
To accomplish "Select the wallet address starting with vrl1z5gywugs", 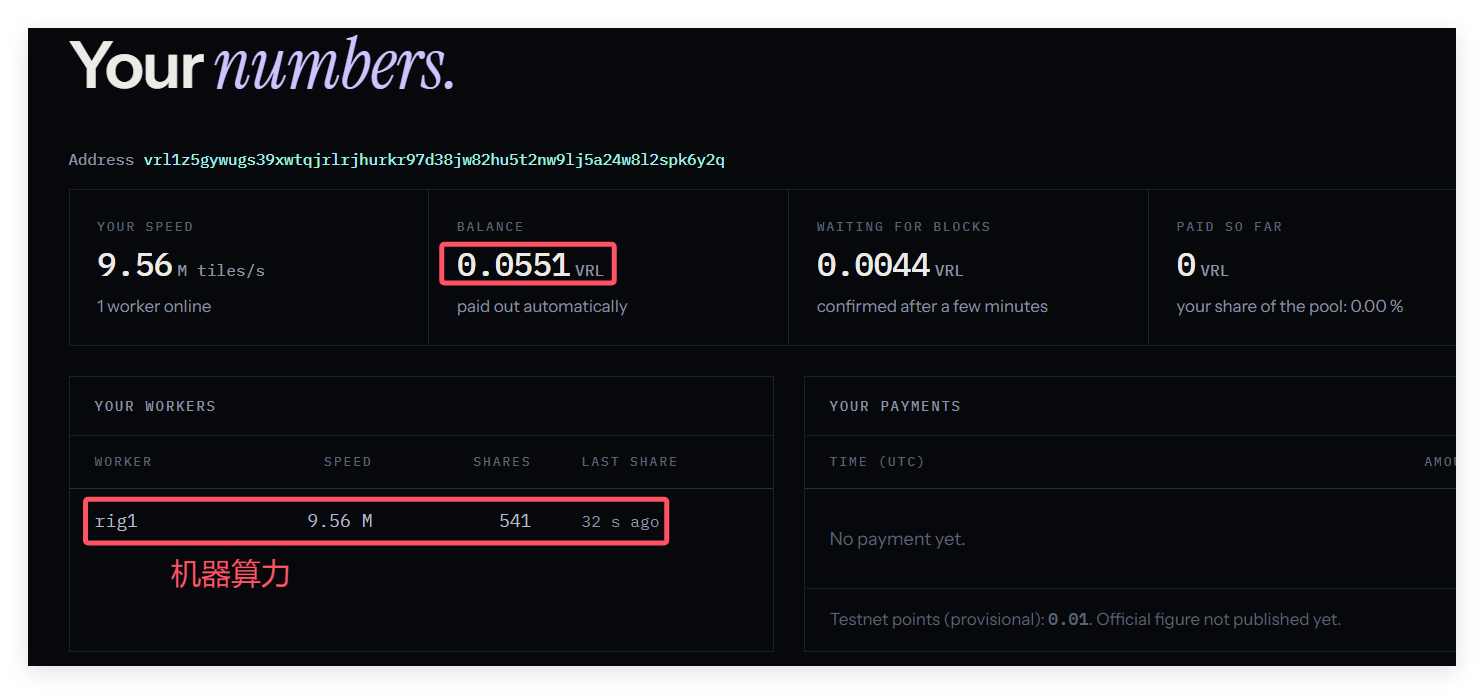I will coord(434,160).
